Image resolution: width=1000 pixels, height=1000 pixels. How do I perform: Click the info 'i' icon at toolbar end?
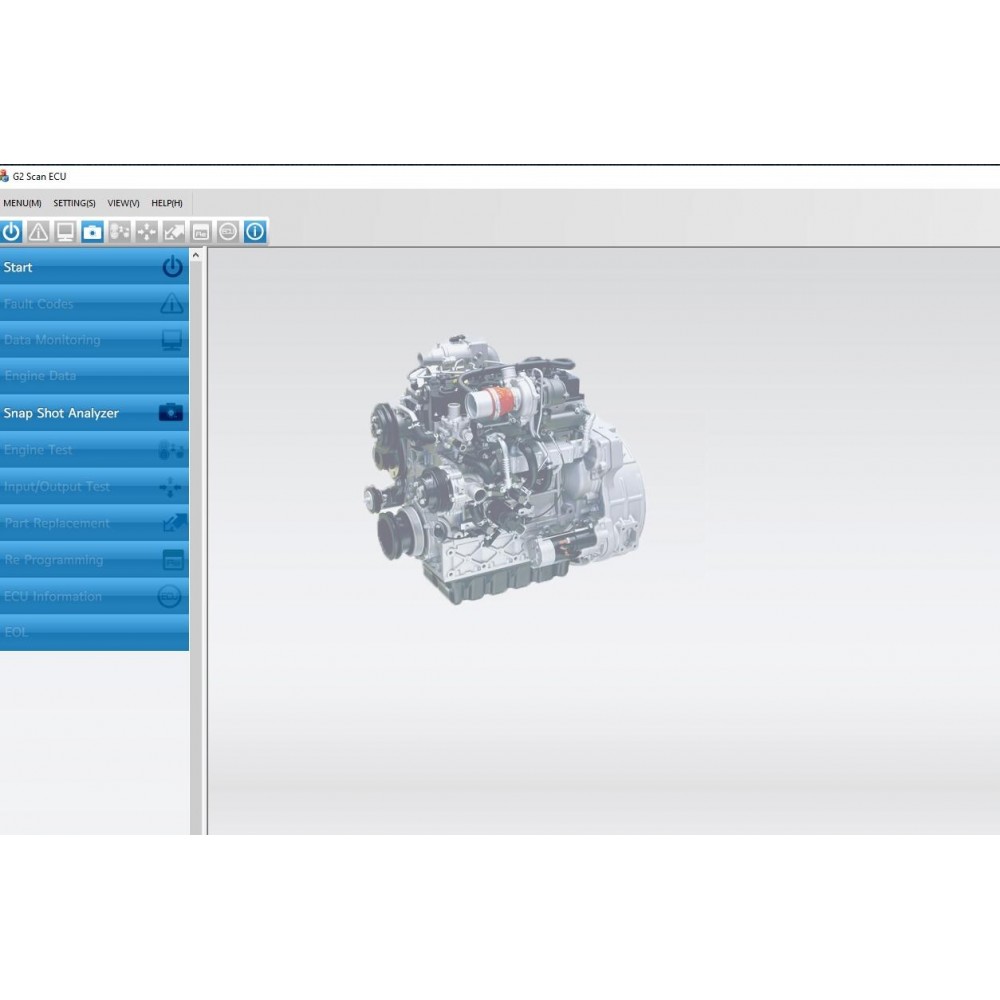click(x=255, y=231)
